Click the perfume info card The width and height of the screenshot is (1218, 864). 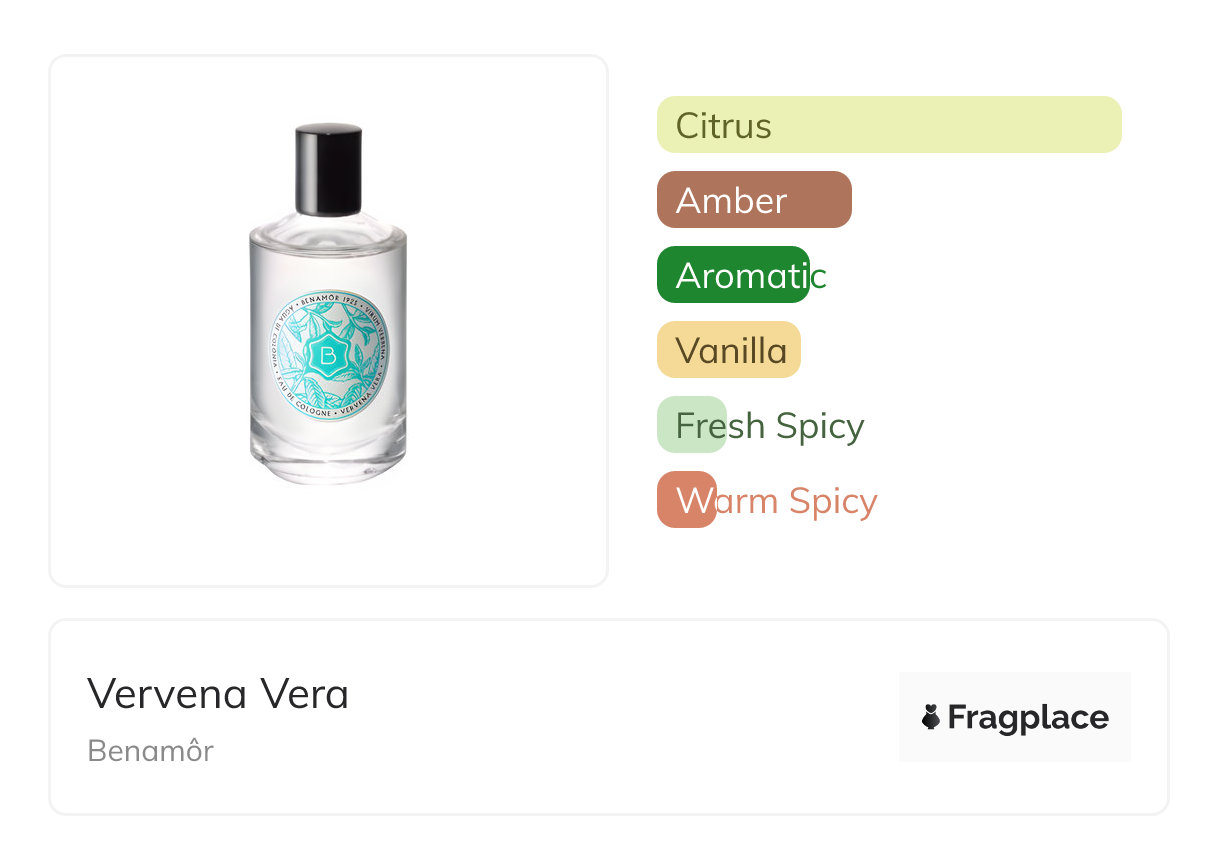pos(609,717)
